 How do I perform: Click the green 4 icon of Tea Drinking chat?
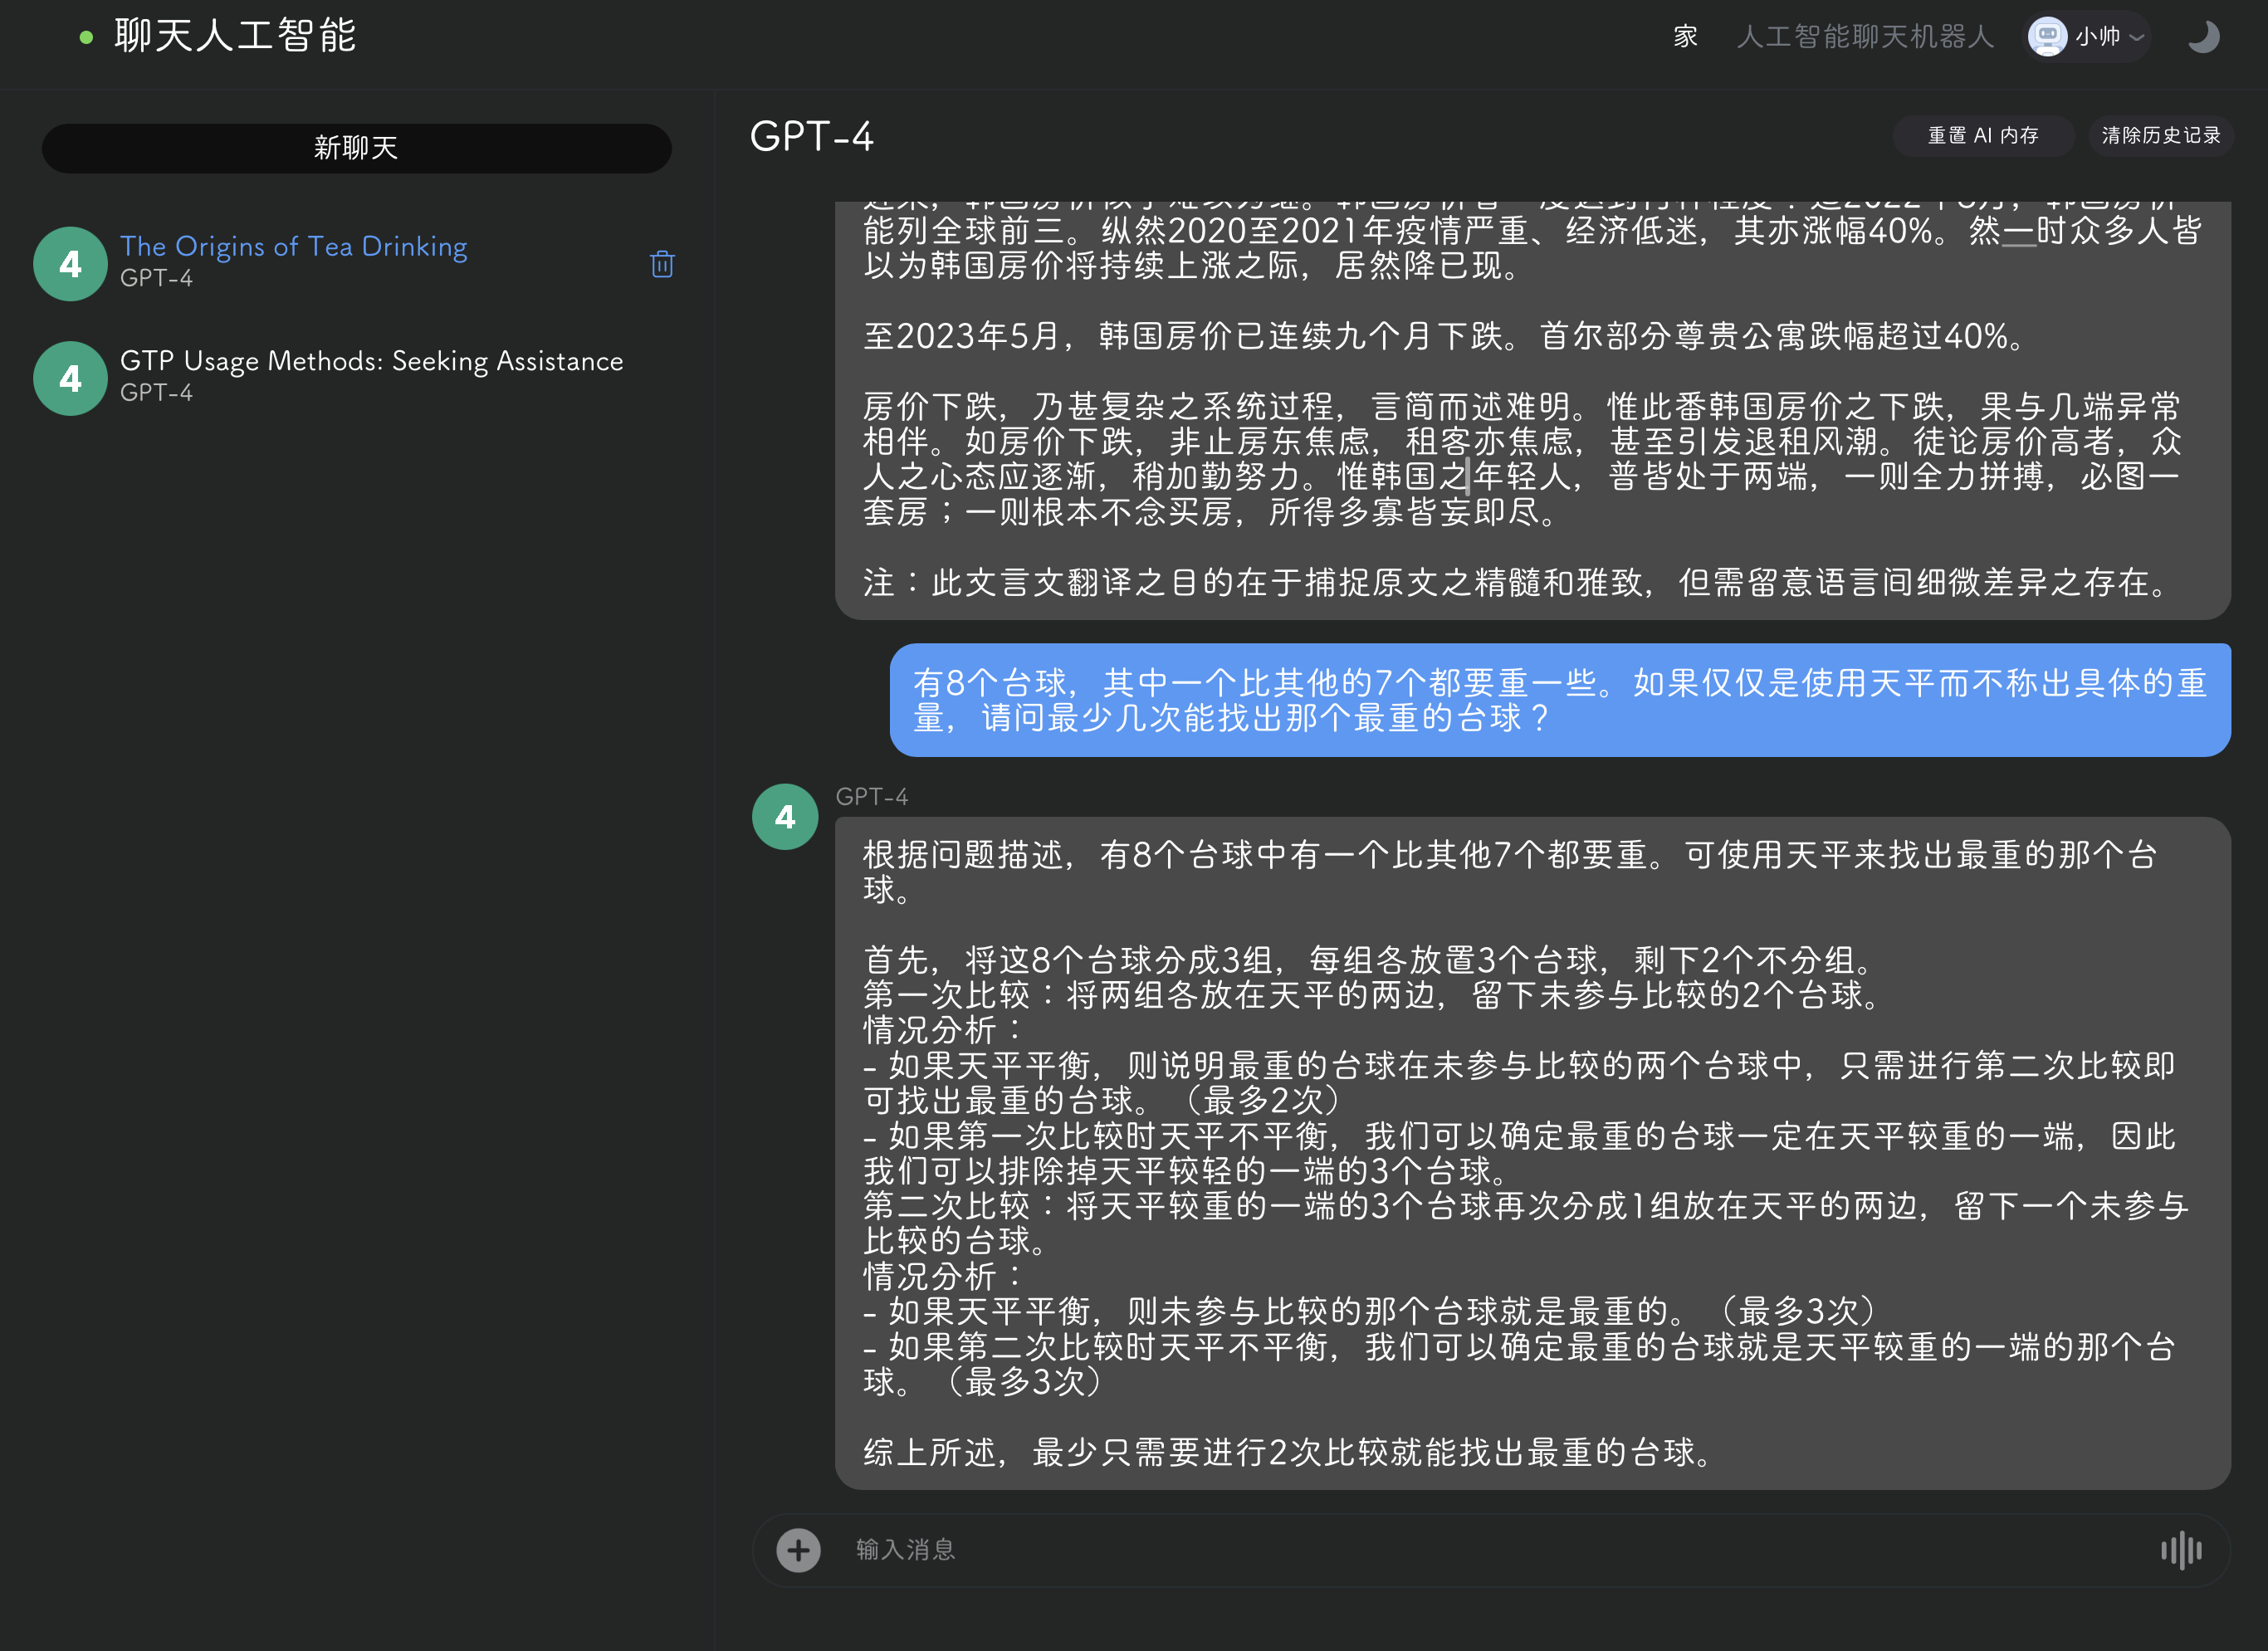pyautogui.click(x=70, y=264)
